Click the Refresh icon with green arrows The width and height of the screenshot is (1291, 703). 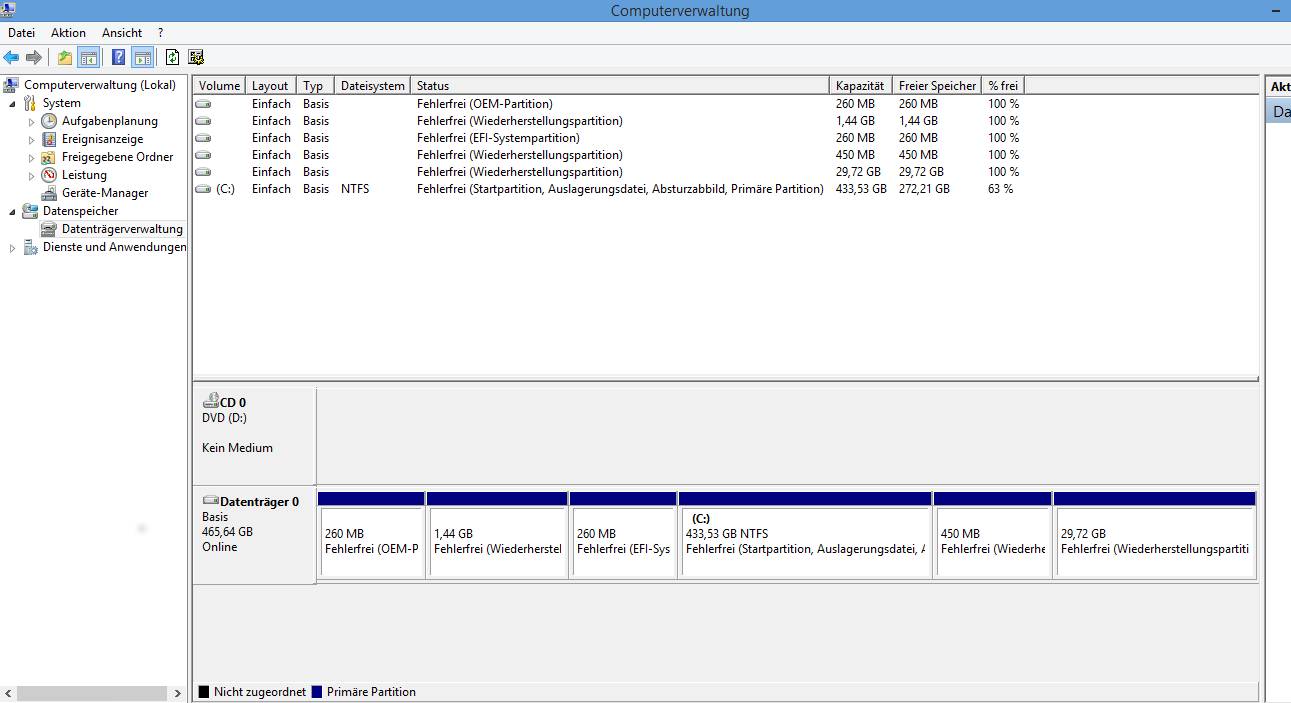[x=173, y=57]
